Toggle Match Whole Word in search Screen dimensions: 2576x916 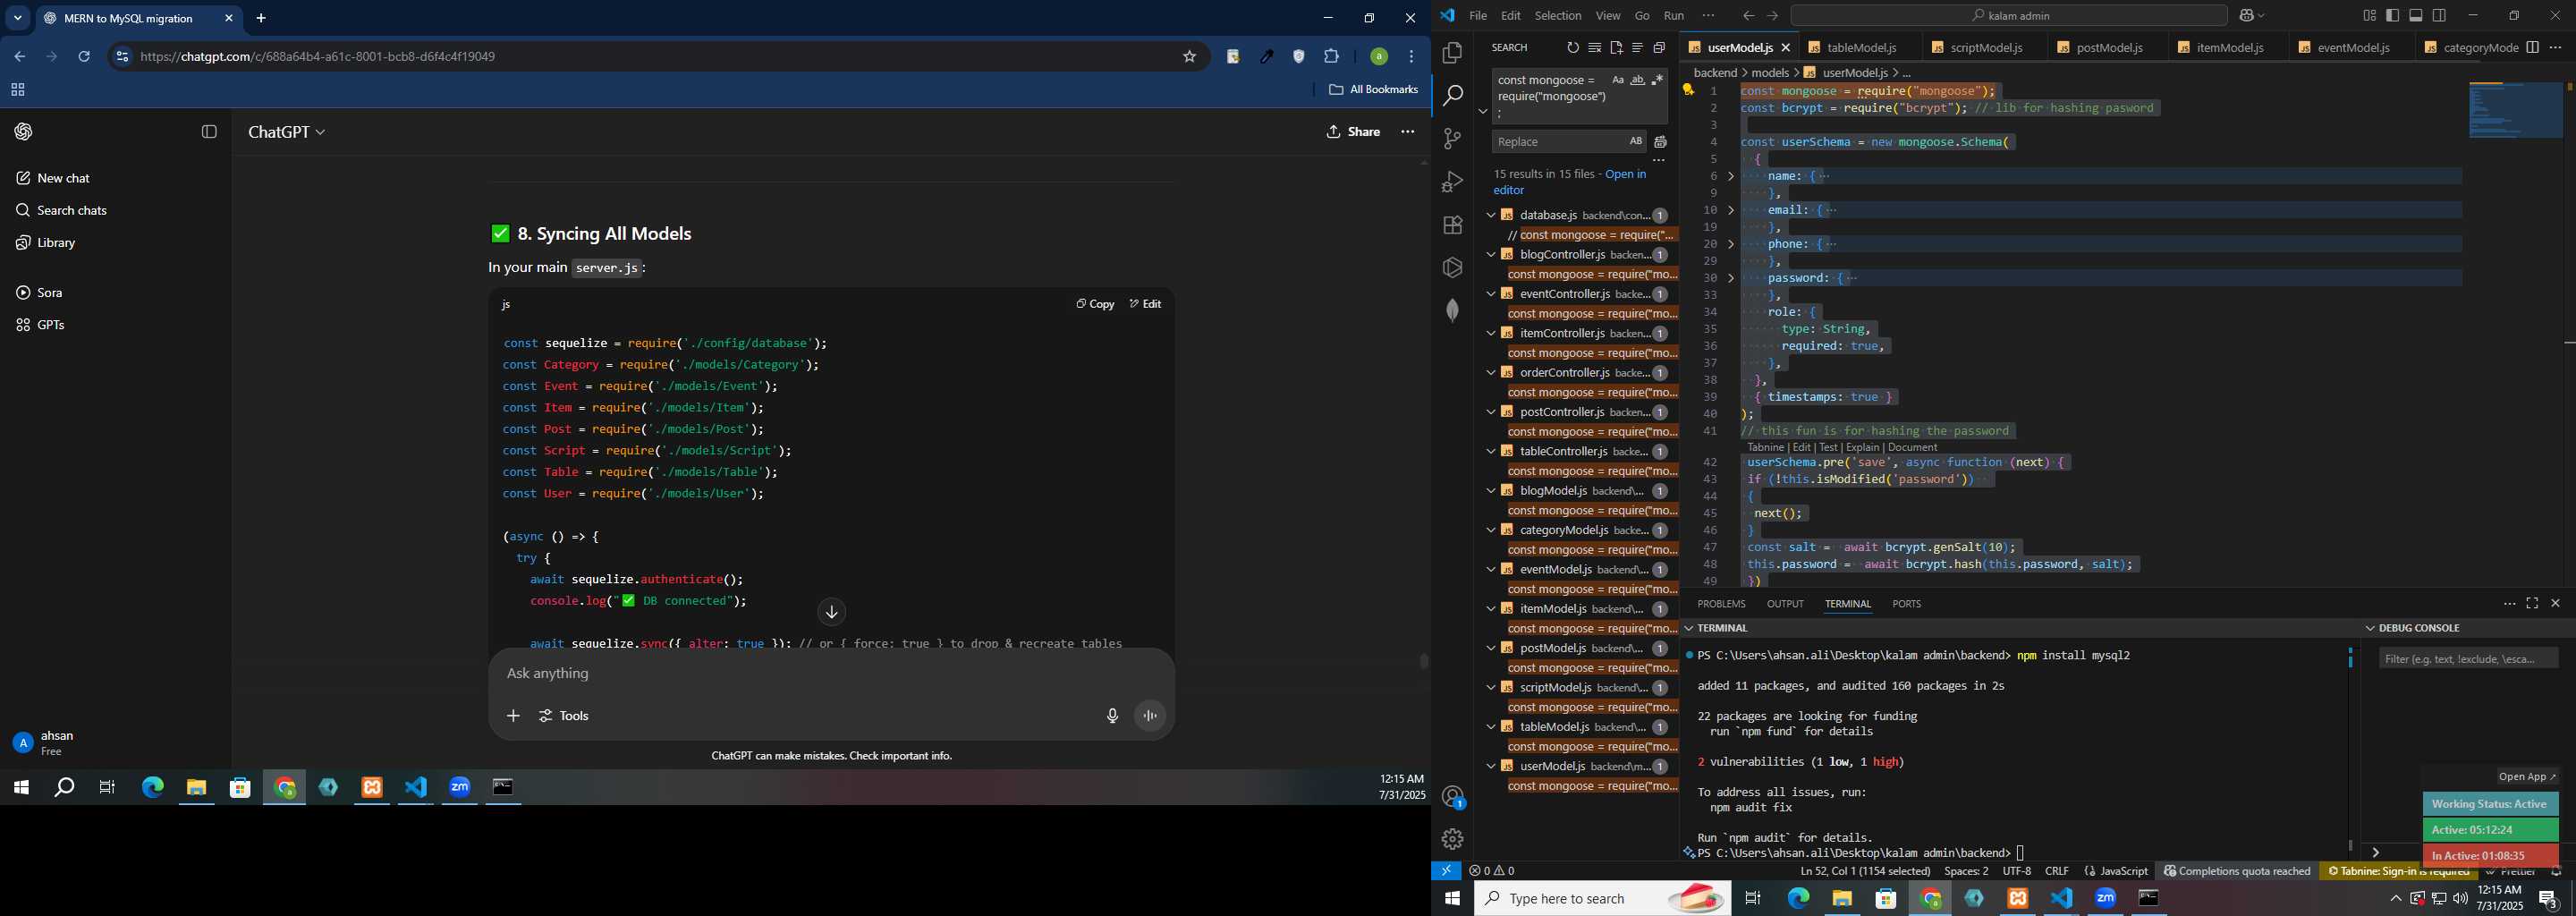tap(1637, 81)
